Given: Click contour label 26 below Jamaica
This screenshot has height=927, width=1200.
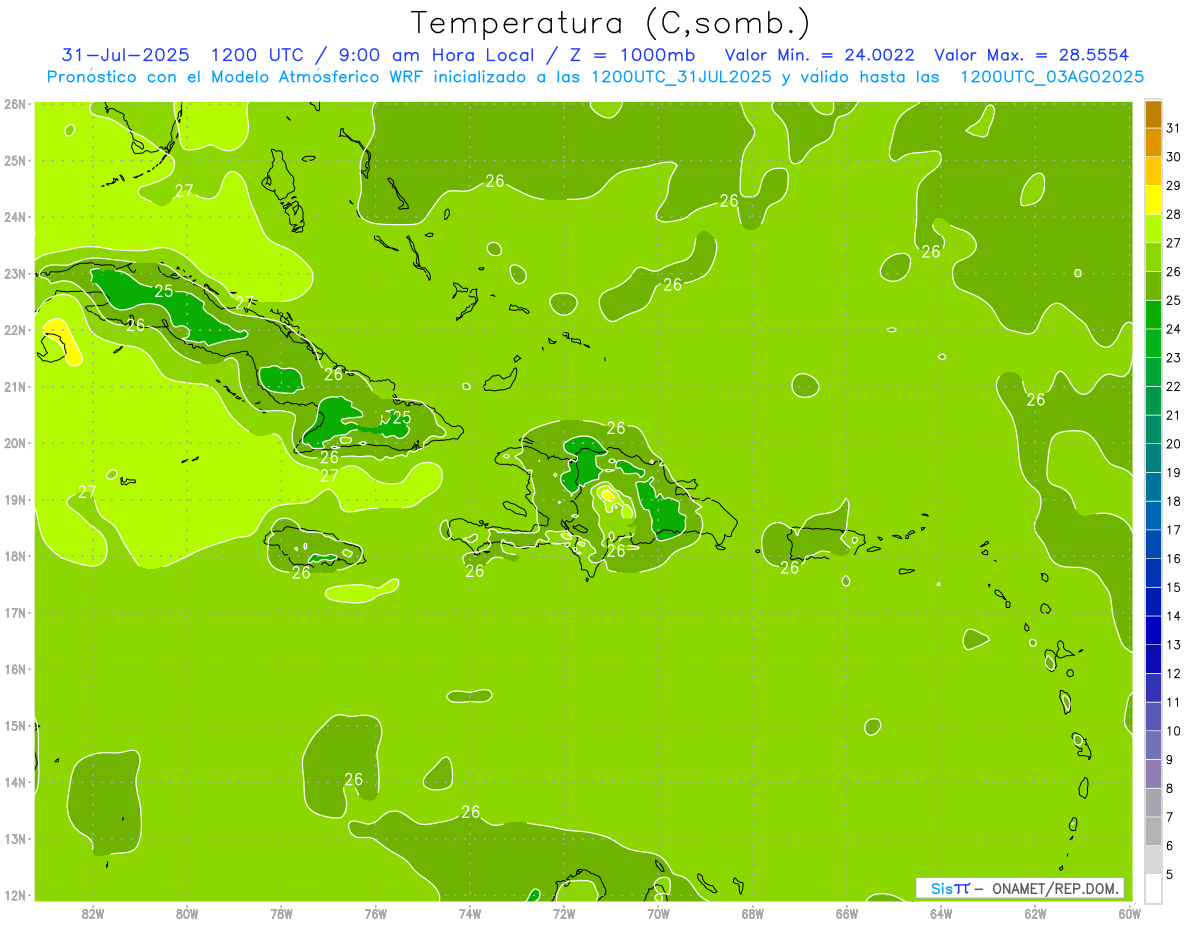Looking at the screenshot, I should pos(301,573).
